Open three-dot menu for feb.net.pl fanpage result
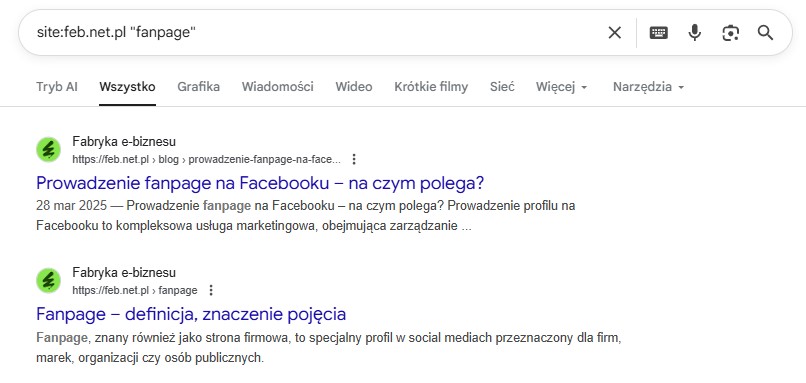Viewport: 806px width, 383px height. click(211, 290)
